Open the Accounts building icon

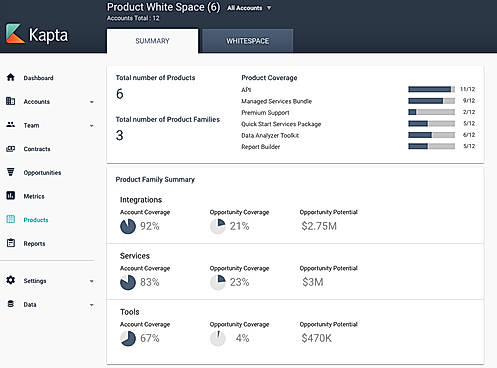pyautogui.click(x=11, y=101)
